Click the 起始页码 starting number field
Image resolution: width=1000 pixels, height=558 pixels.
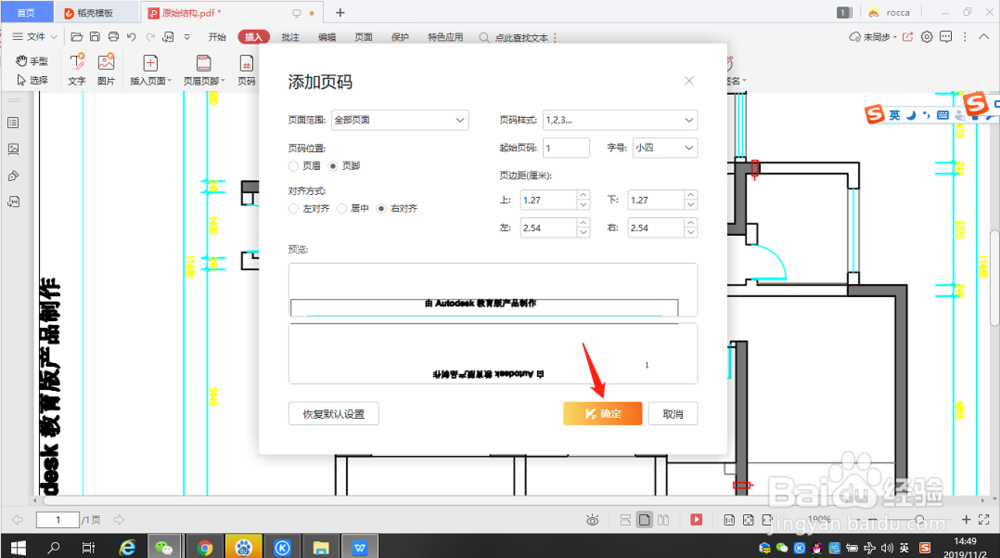point(566,148)
